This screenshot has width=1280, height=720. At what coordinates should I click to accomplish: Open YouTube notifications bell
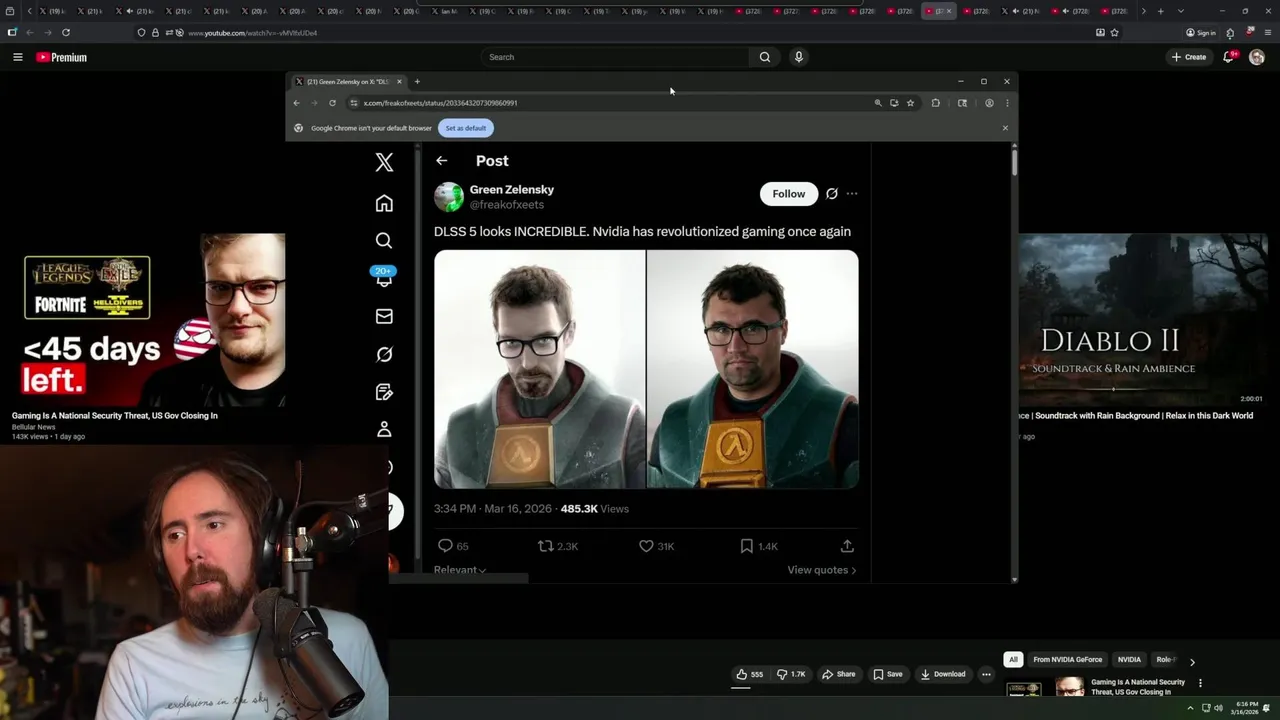(x=1229, y=57)
